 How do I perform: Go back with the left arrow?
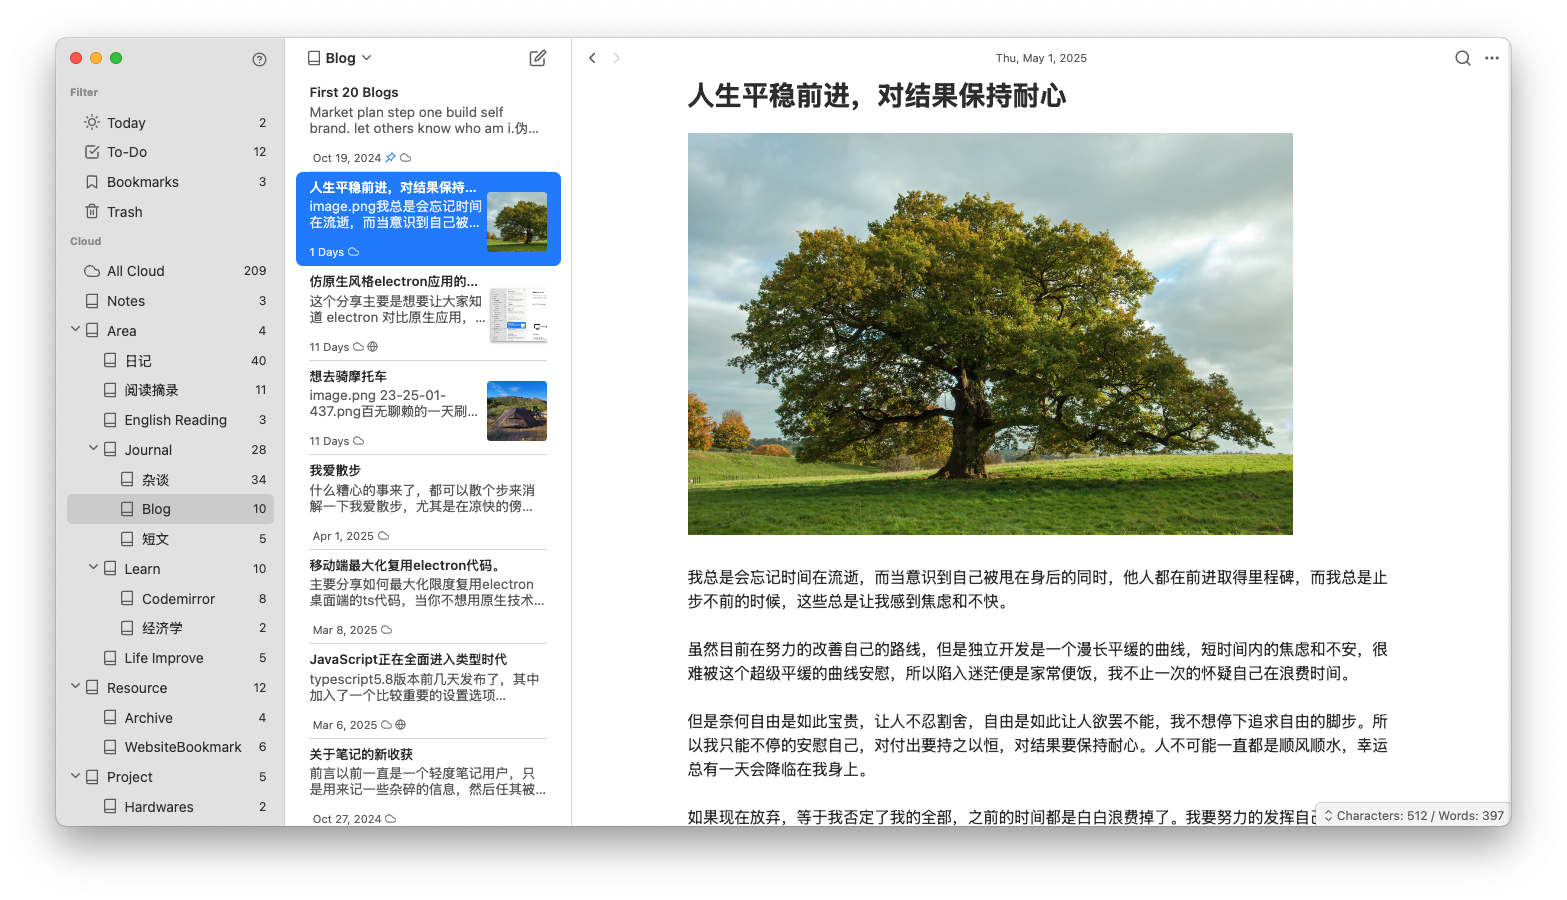(592, 58)
